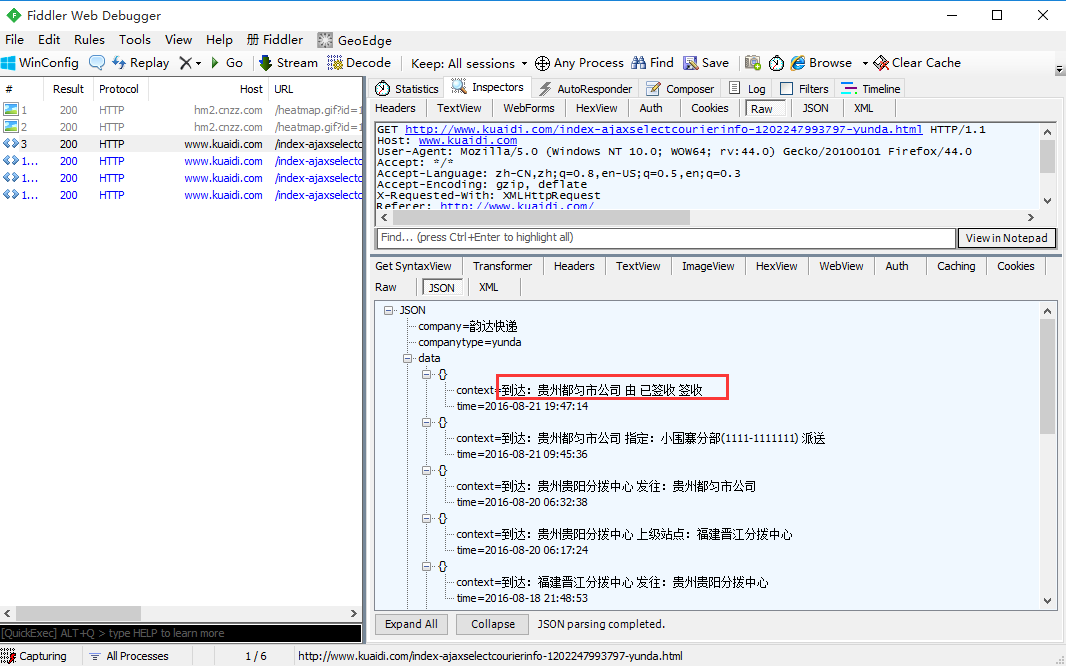Open Find sessions binoculars tool
1066x666 pixels.
[652, 63]
